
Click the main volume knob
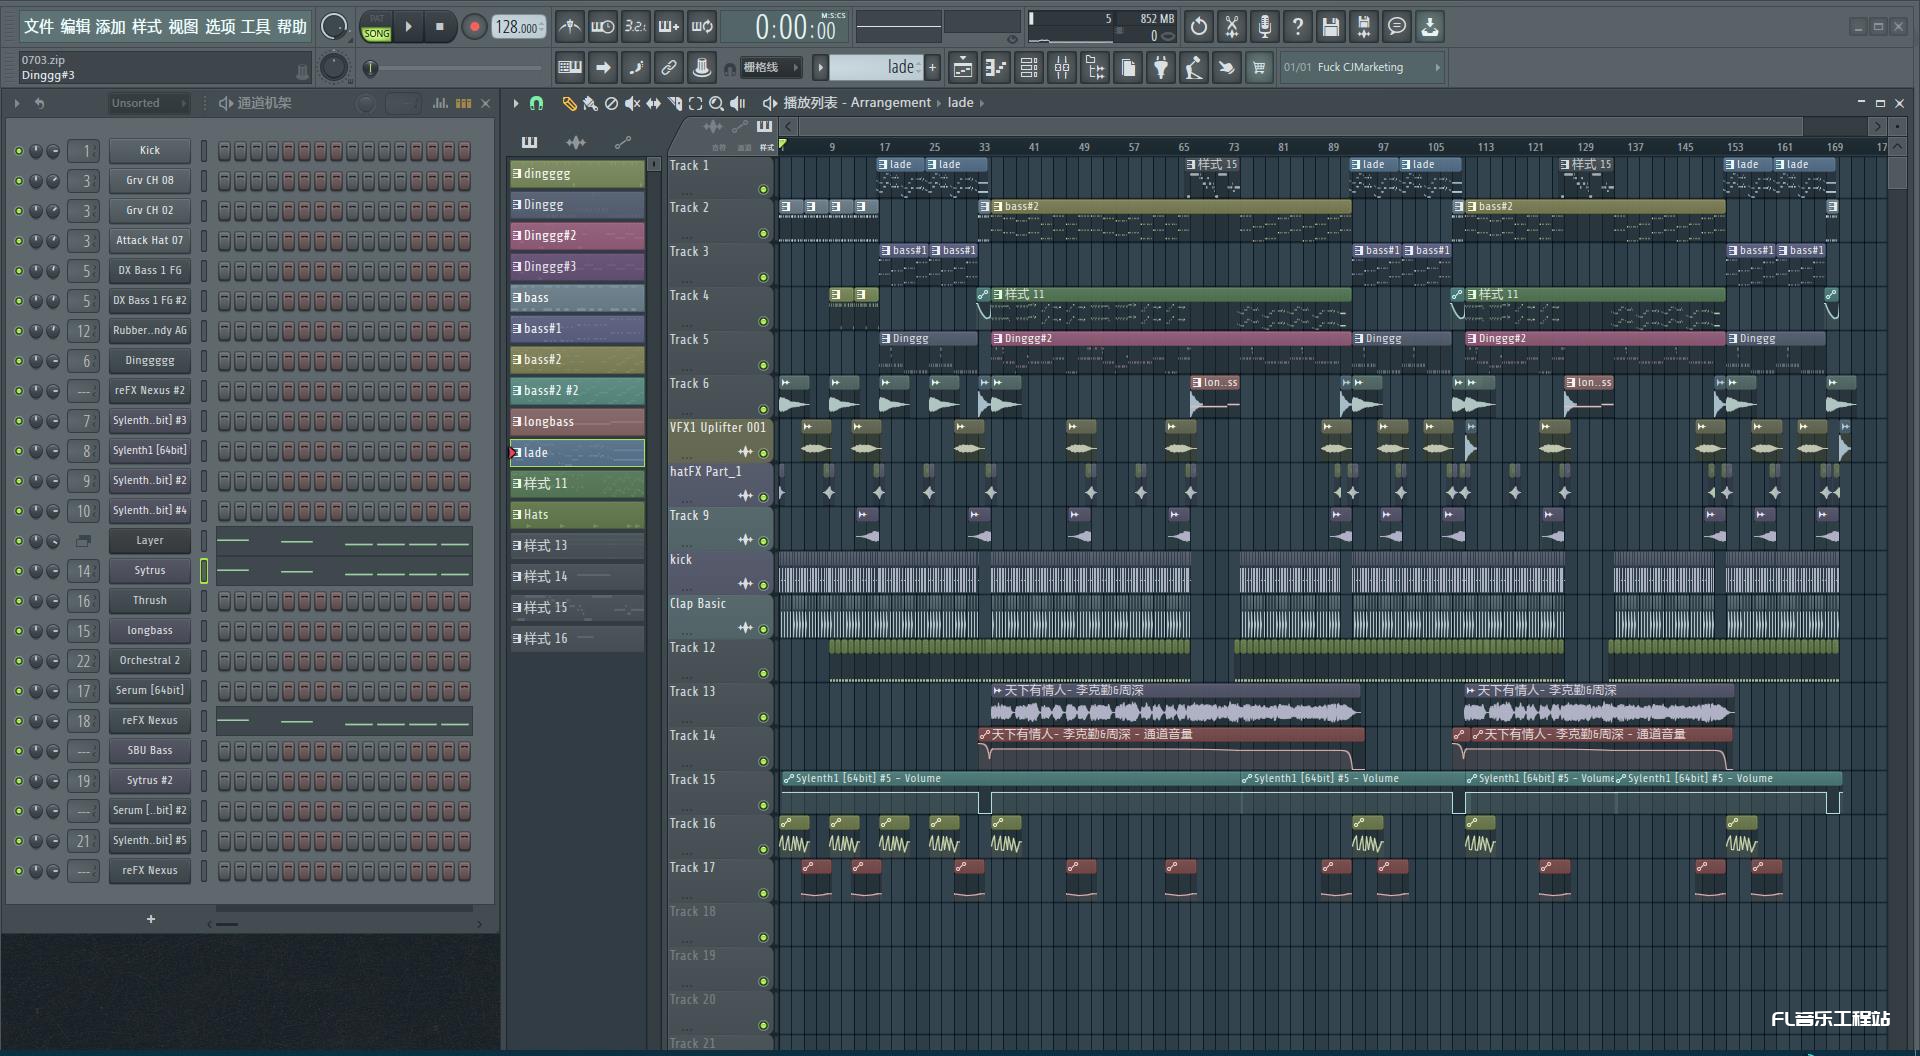point(334,27)
